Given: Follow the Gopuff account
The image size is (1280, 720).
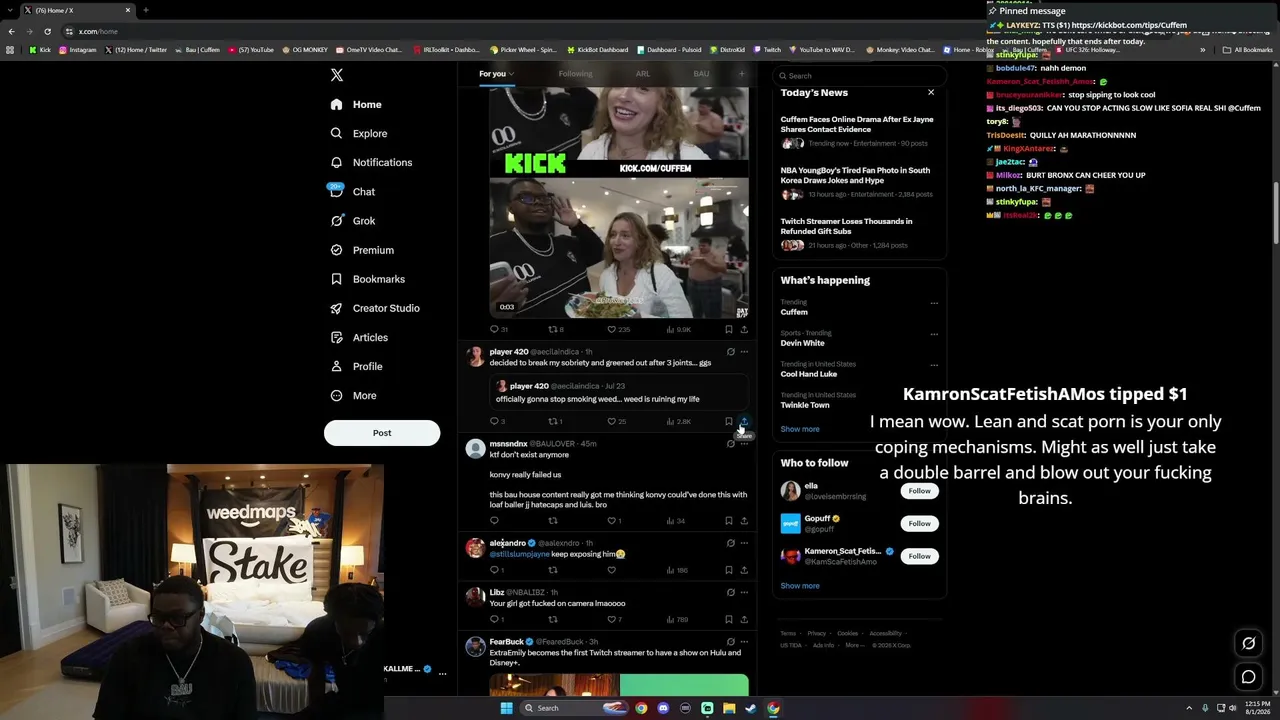Looking at the screenshot, I should 919,523.
